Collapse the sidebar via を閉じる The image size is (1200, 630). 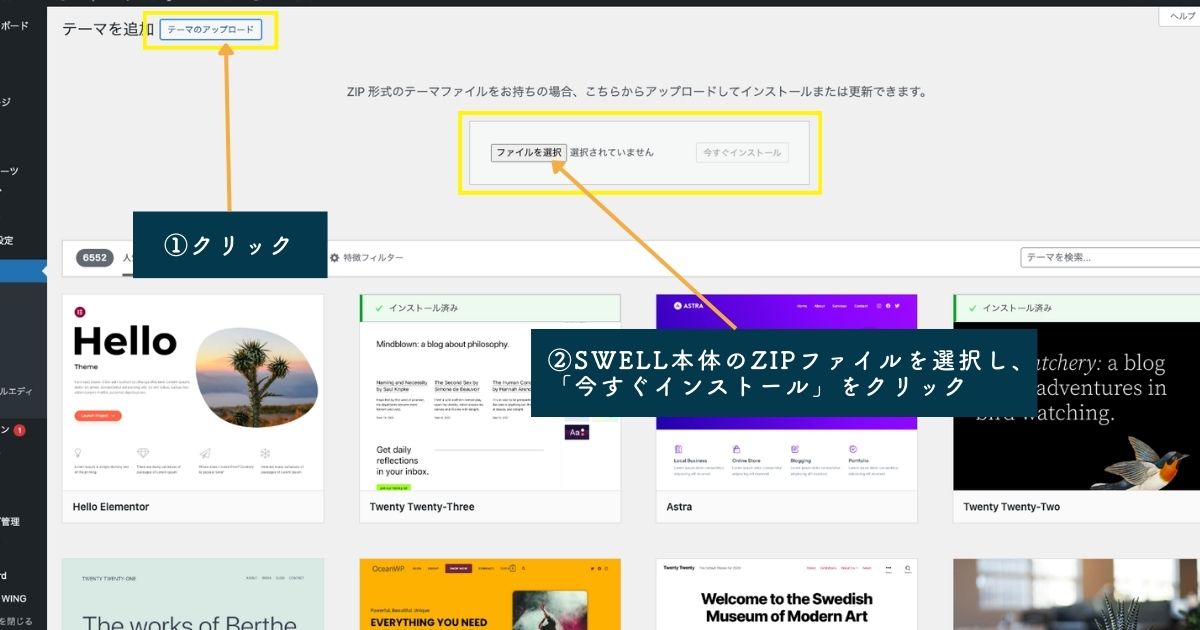[16, 621]
